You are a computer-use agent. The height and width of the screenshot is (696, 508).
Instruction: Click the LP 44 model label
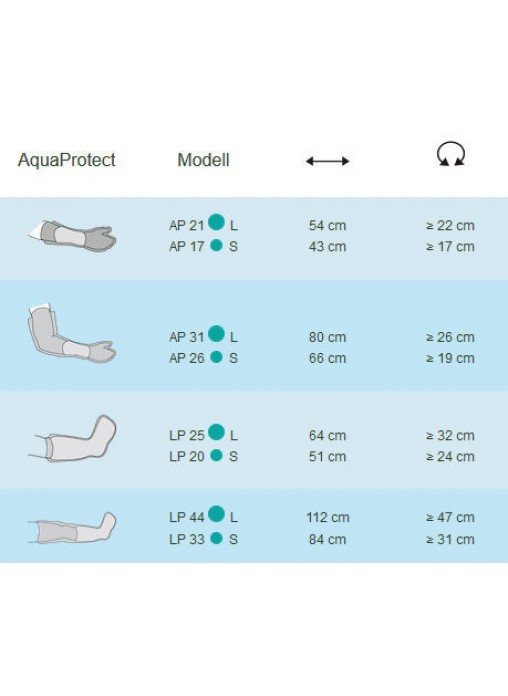point(187,518)
